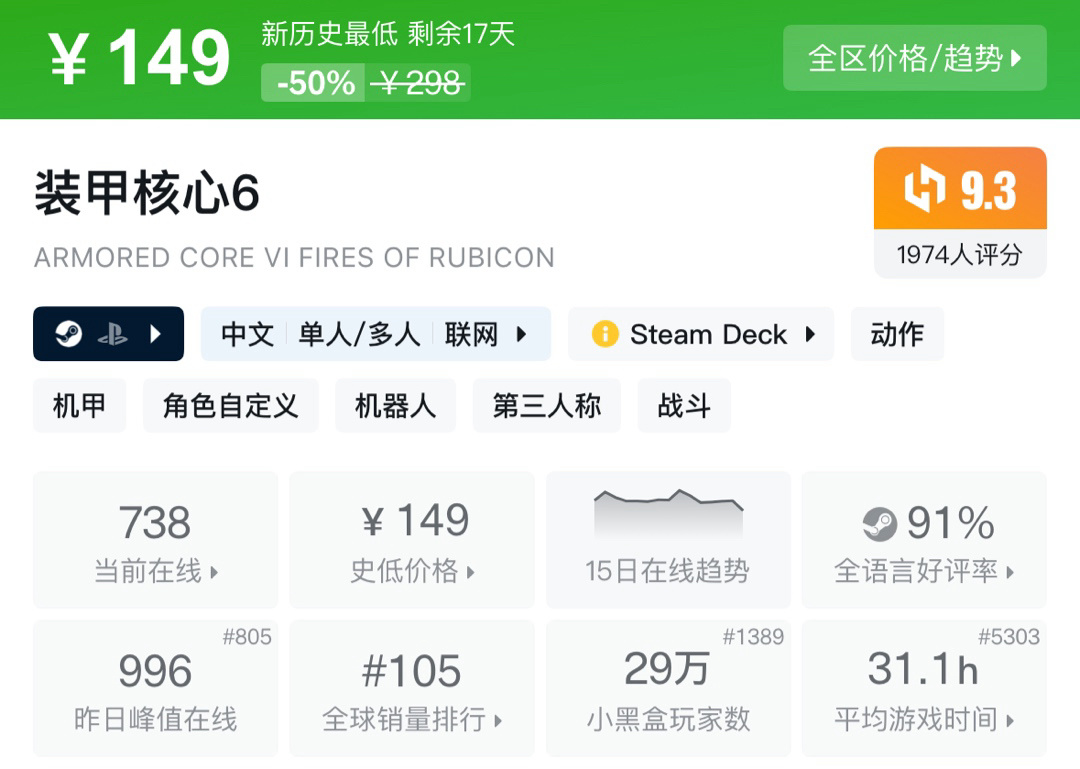
Task: Tap the 机器人 tag
Action: tap(395, 406)
